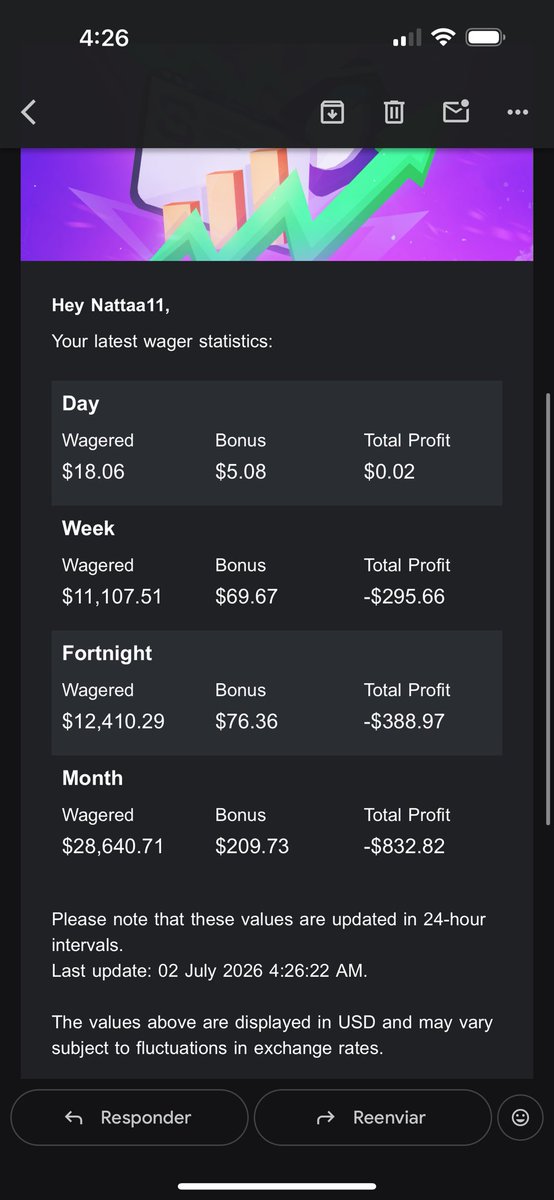
Task: Tap the battery icon in status bar
Action: coord(485,38)
